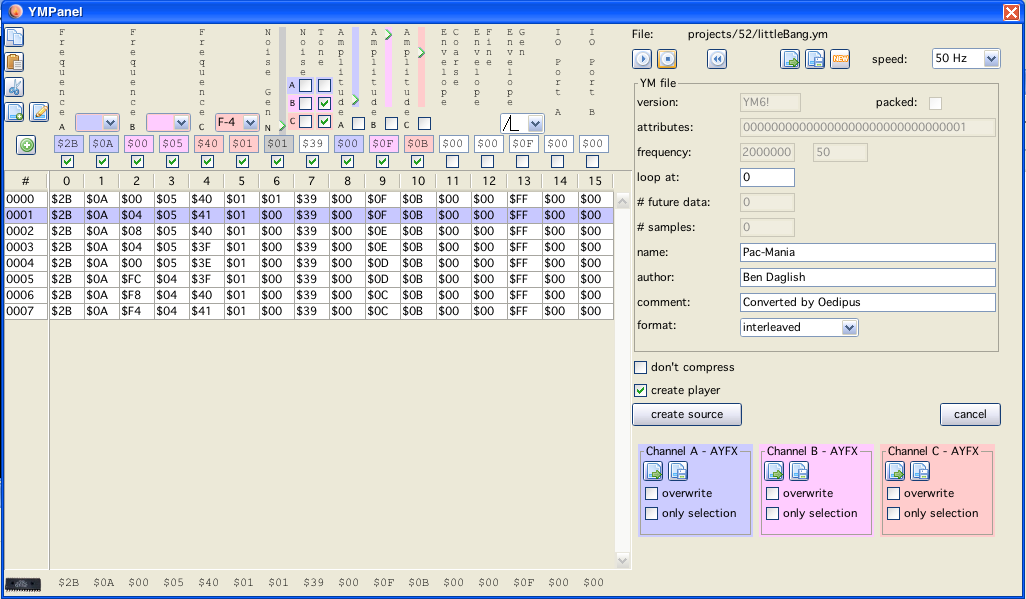Screen dimensions: 1026x599
Task: Click the Channel C AYFX save icon
Action: (x=920, y=471)
